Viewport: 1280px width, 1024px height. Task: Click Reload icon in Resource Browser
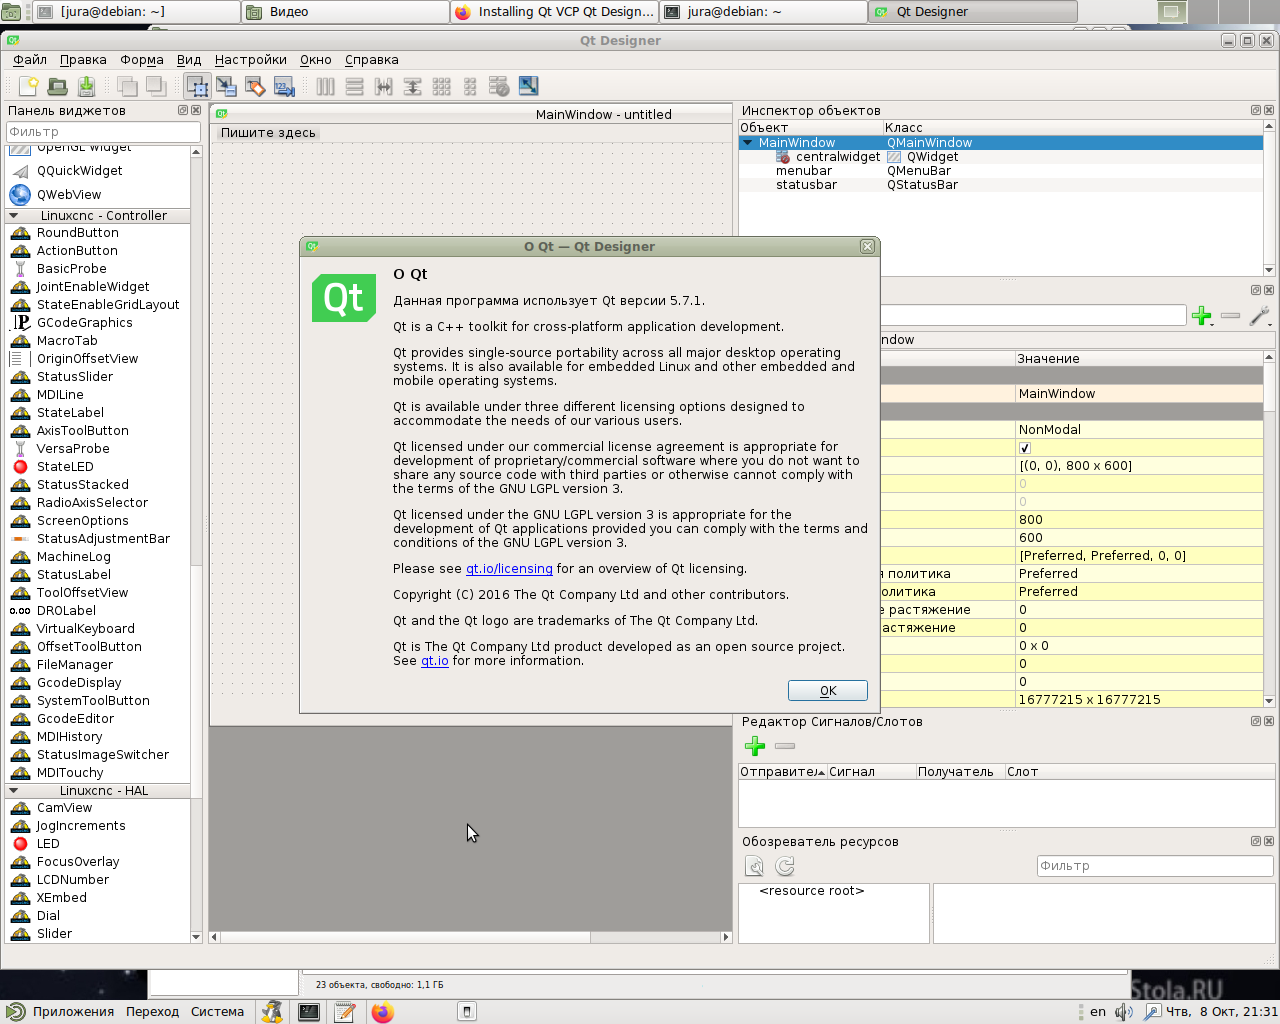785,866
